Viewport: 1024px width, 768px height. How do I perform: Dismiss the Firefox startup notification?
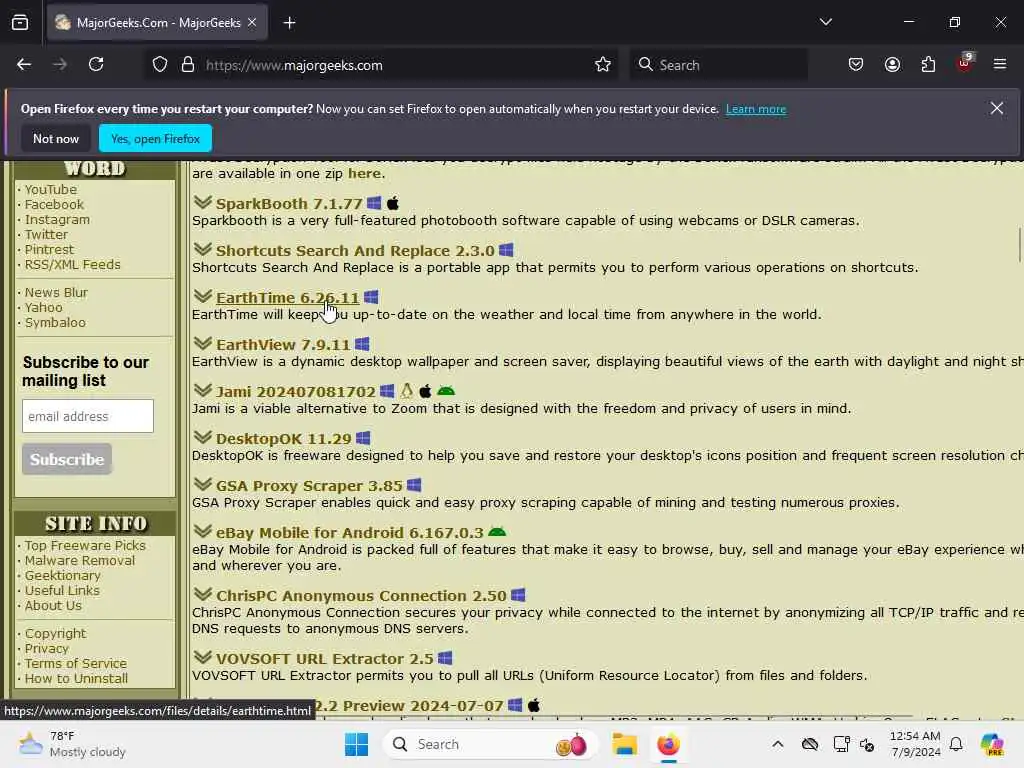997,108
